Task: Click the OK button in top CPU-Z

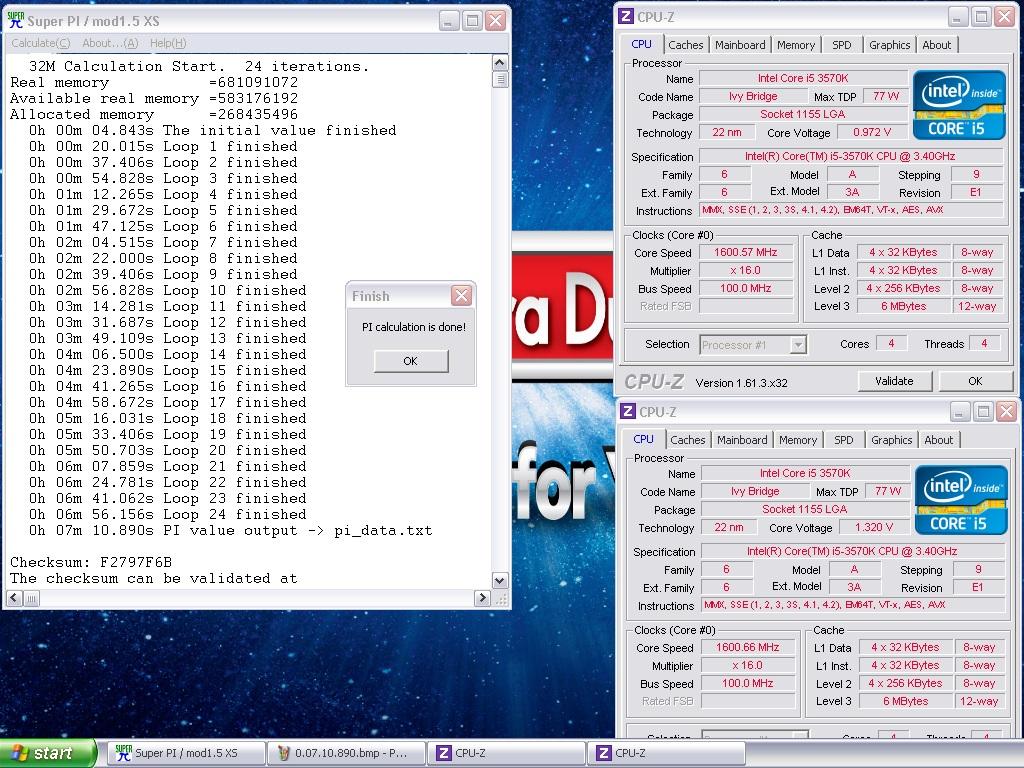Action: click(x=975, y=381)
